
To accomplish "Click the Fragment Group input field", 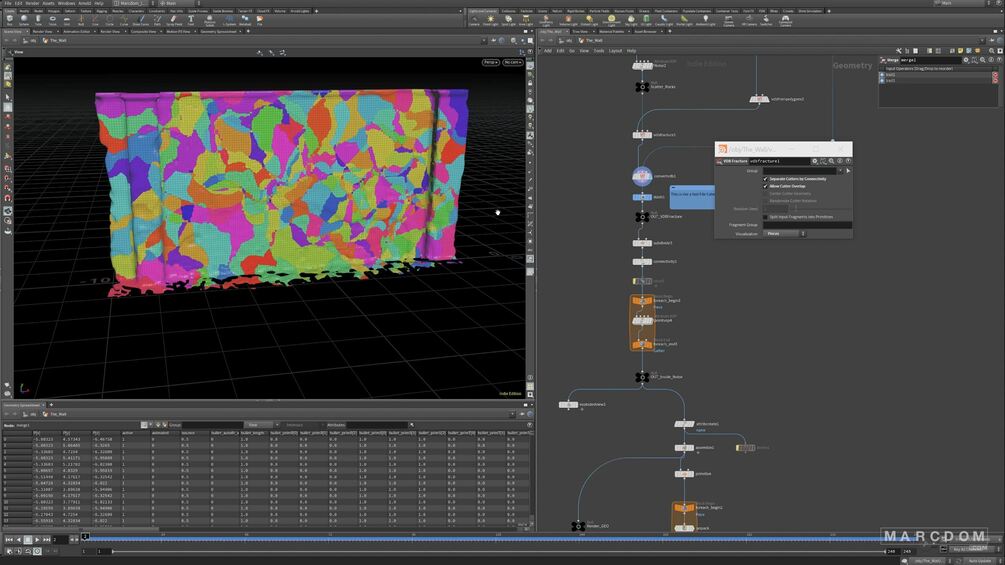I will [x=806, y=225].
